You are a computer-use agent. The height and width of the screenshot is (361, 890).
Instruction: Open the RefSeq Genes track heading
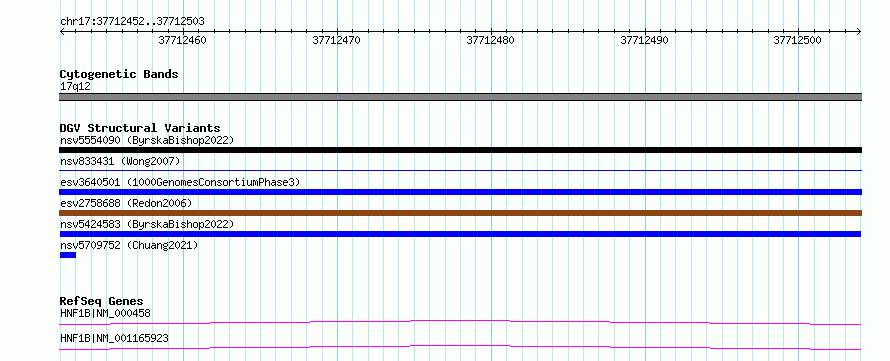(102, 301)
